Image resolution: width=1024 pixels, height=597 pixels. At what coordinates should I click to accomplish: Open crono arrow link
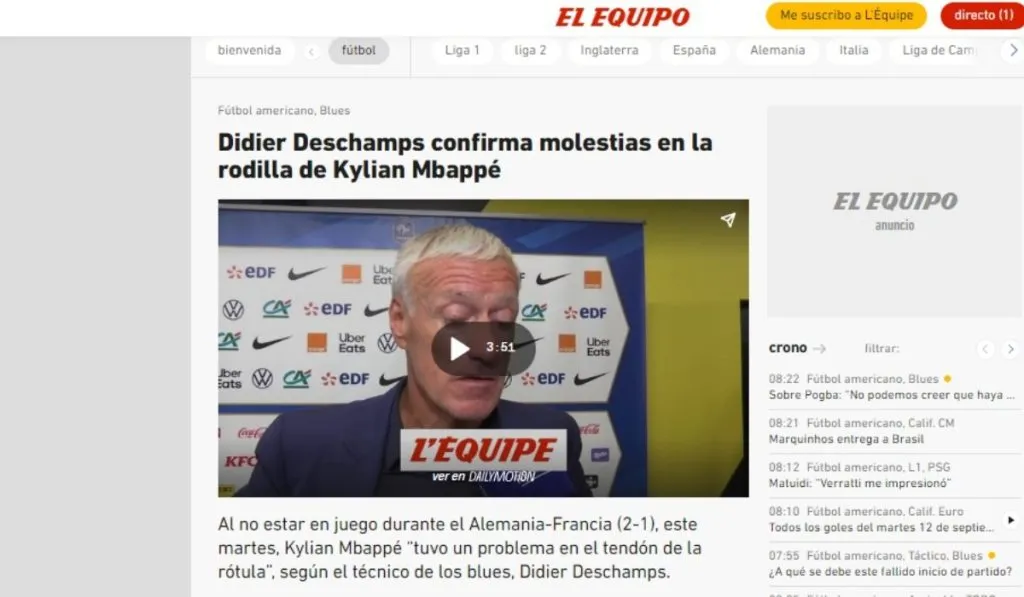[x=820, y=349]
